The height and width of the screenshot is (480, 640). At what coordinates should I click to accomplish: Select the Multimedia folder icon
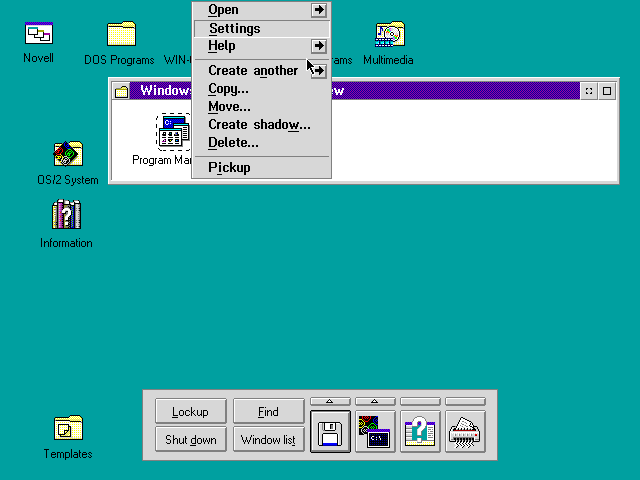click(390, 34)
